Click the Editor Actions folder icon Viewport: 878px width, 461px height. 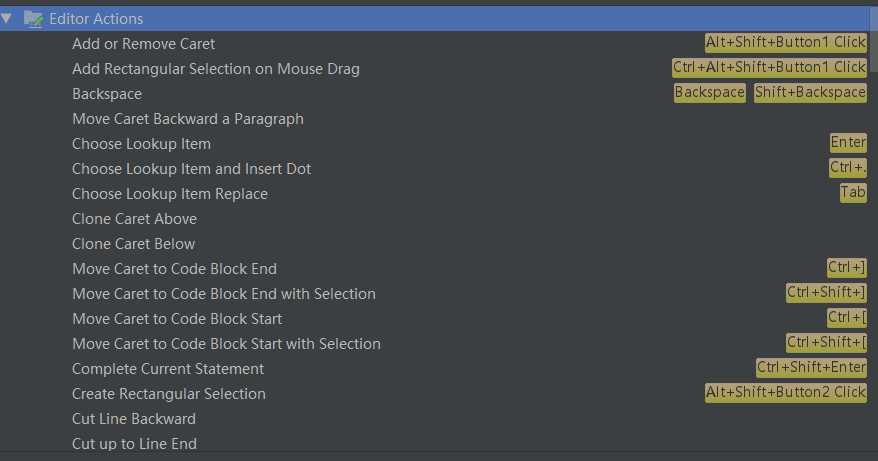coord(34,19)
